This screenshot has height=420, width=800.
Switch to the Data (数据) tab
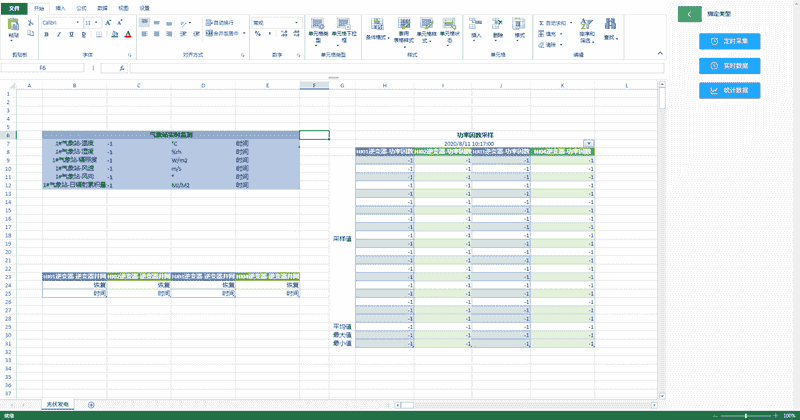point(103,8)
